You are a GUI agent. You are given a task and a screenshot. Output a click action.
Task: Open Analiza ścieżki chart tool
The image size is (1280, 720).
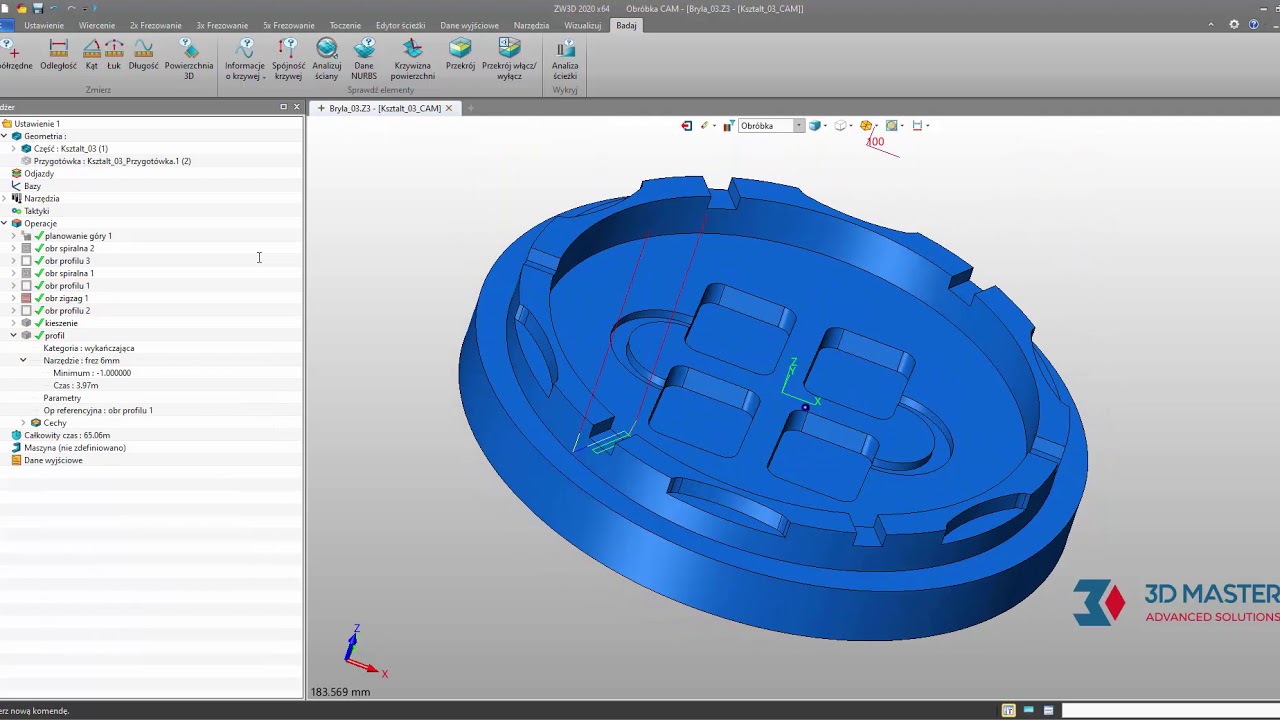click(565, 59)
